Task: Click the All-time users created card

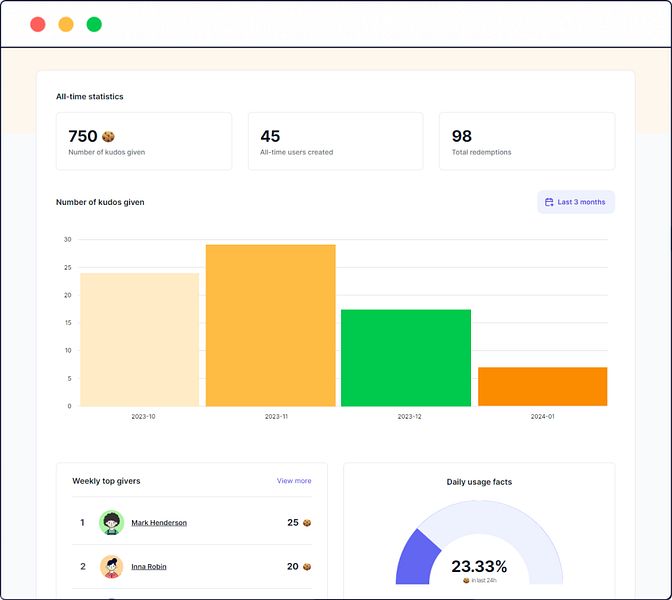Action: click(x=336, y=141)
